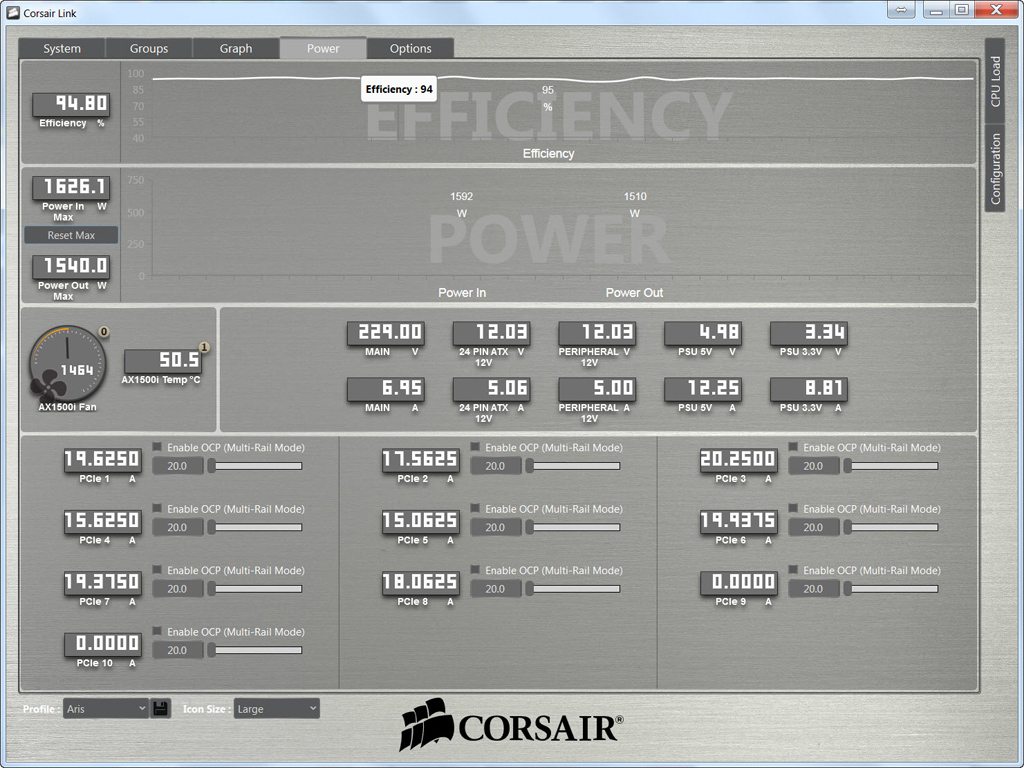The width and height of the screenshot is (1024, 768).
Task: Click the badge numbered 1 on temperature readout
Action: (x=204, y=347)
